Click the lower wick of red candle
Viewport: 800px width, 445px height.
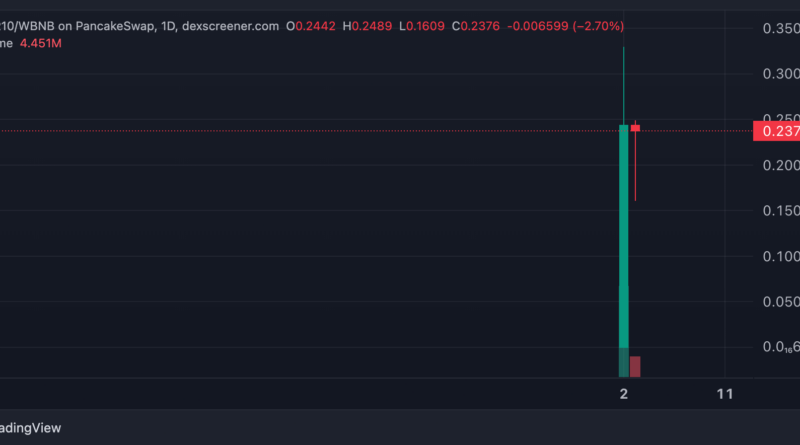tap(635, 168)
